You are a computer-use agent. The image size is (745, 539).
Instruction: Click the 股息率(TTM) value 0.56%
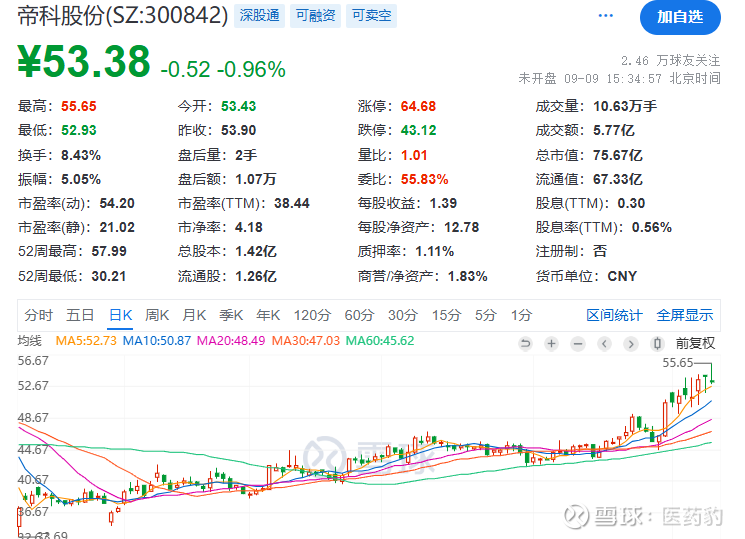[652, 227]
